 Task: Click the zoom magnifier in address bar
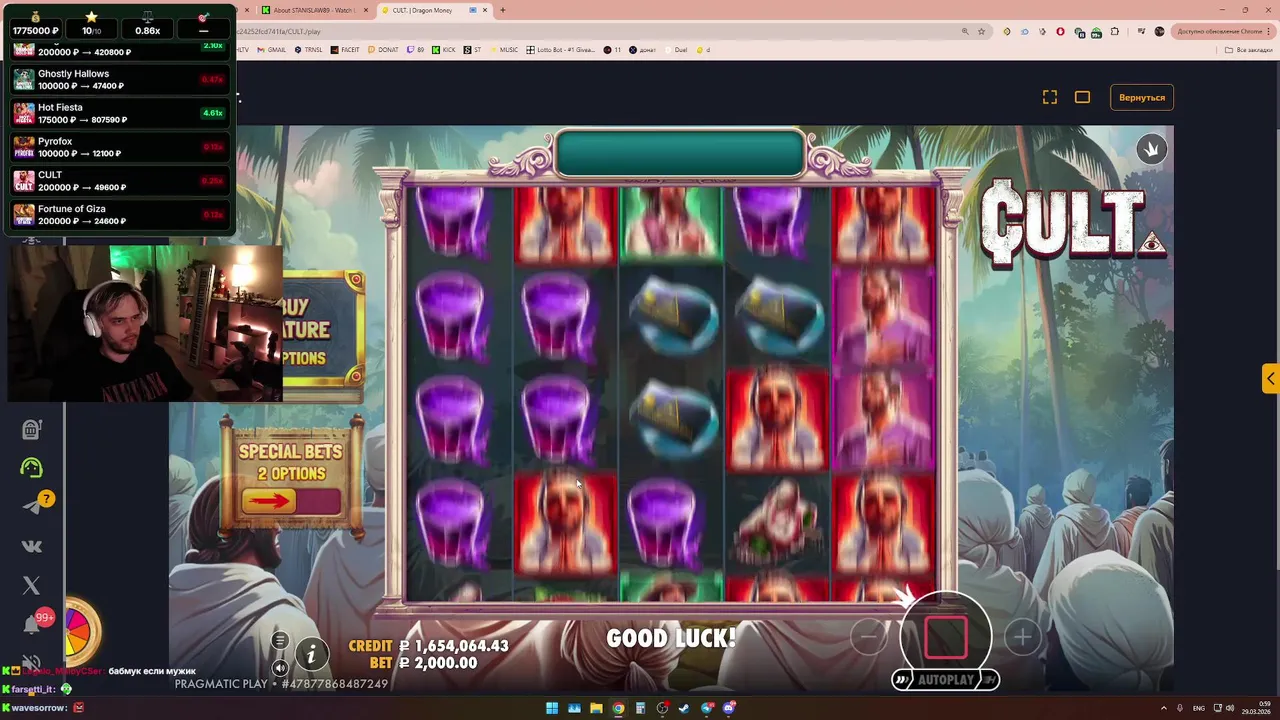point(965,31)
